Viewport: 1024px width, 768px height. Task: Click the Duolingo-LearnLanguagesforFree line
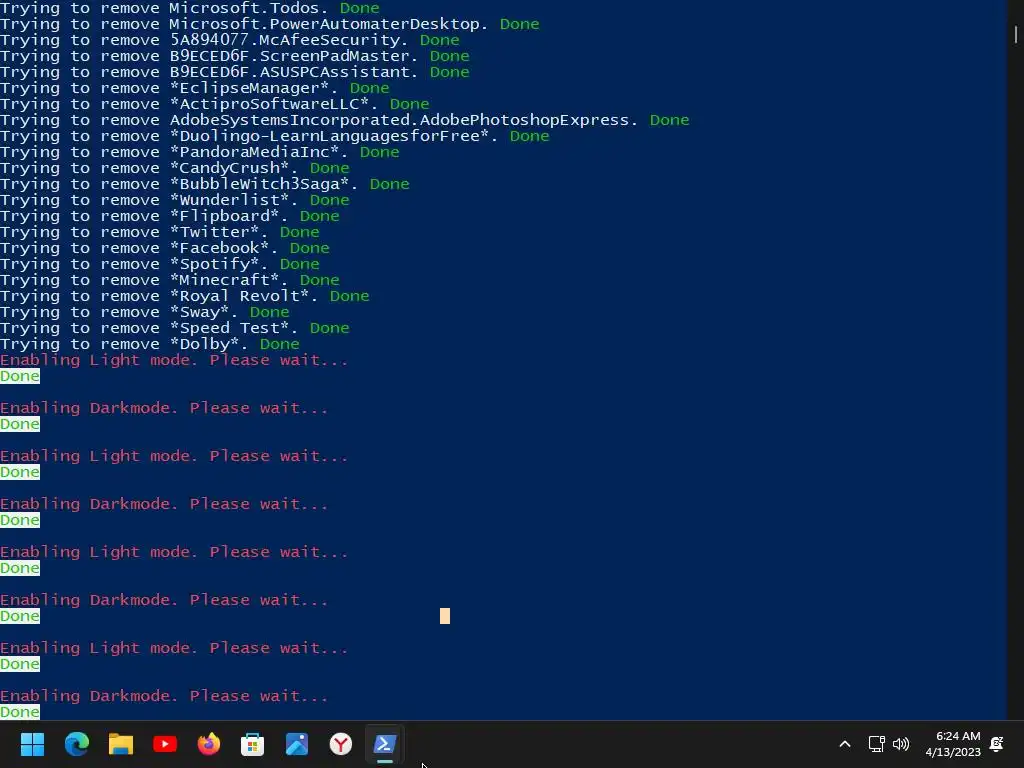(x=275, y=136)
